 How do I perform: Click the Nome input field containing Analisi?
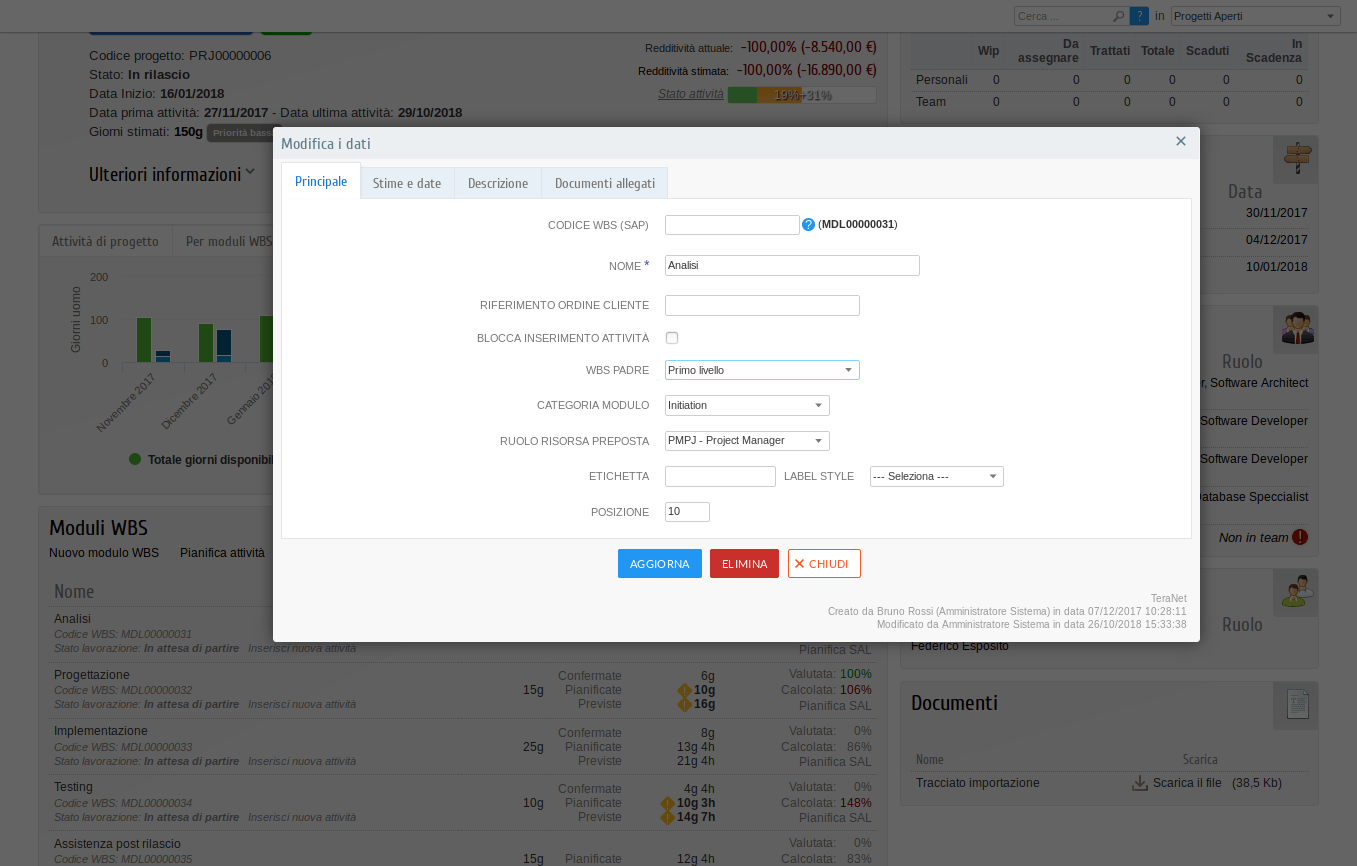(792, 265)
